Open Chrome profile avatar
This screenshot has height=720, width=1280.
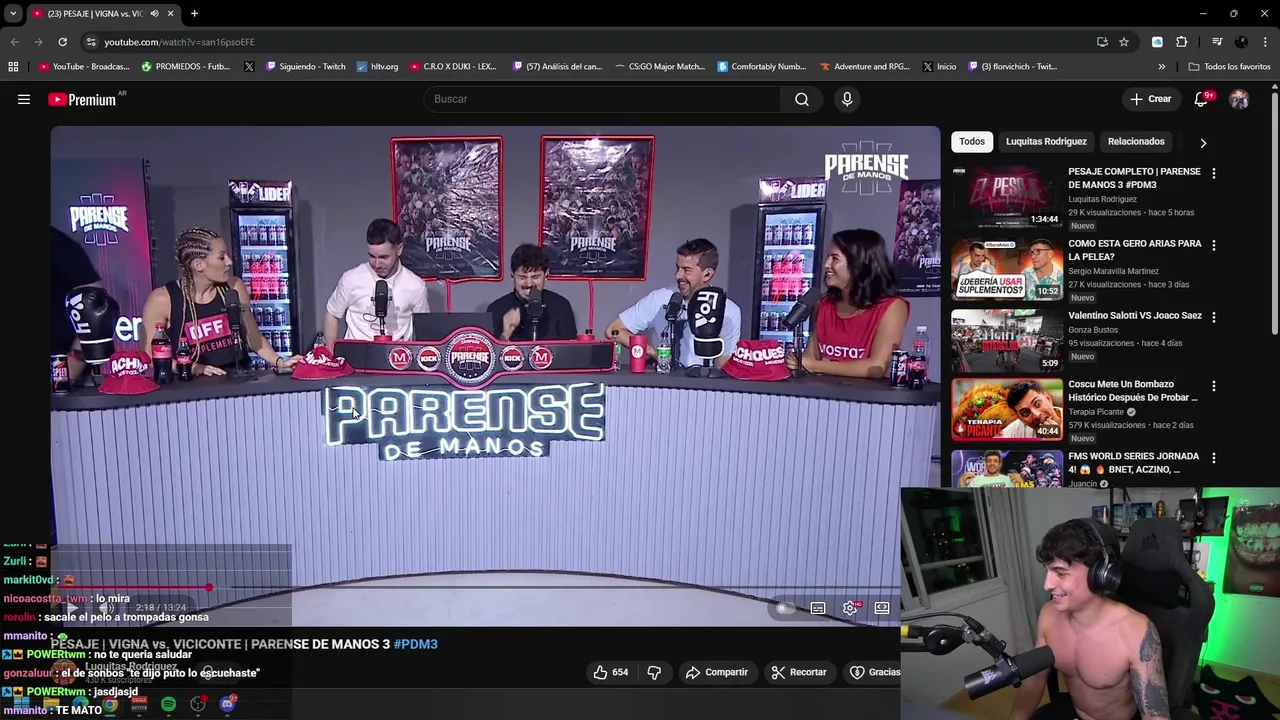point(1241,42)
